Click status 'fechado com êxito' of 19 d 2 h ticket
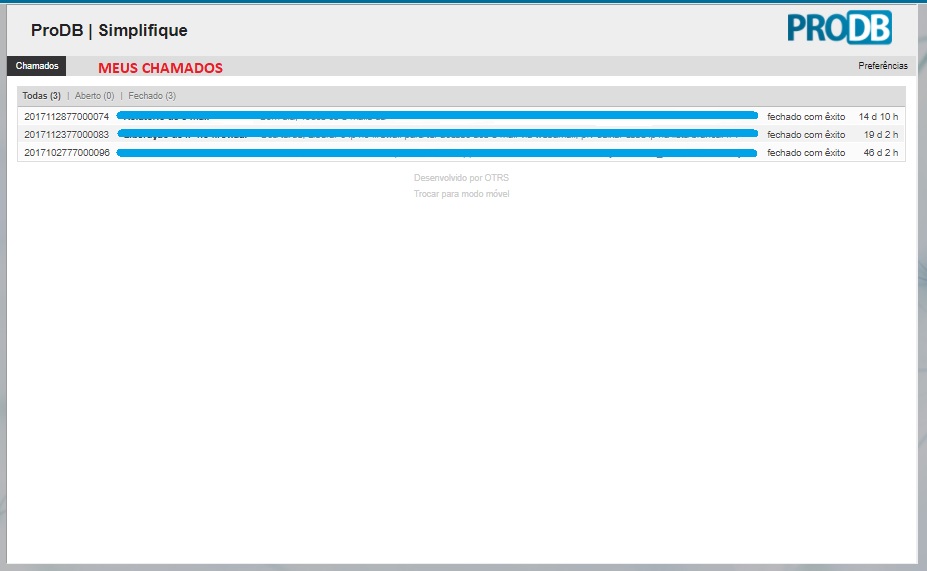Screen dimensions: 927x571 pos(806,135)
